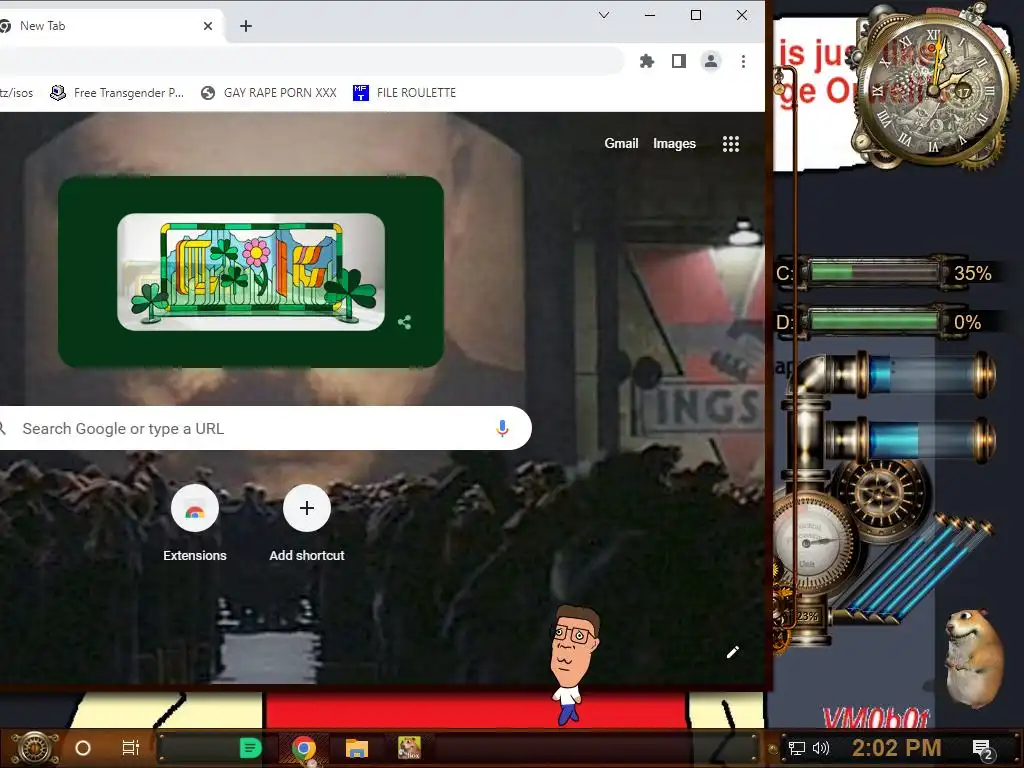
Task: Open the Free Transgender P... bookmark
Action: click(118, 93)
